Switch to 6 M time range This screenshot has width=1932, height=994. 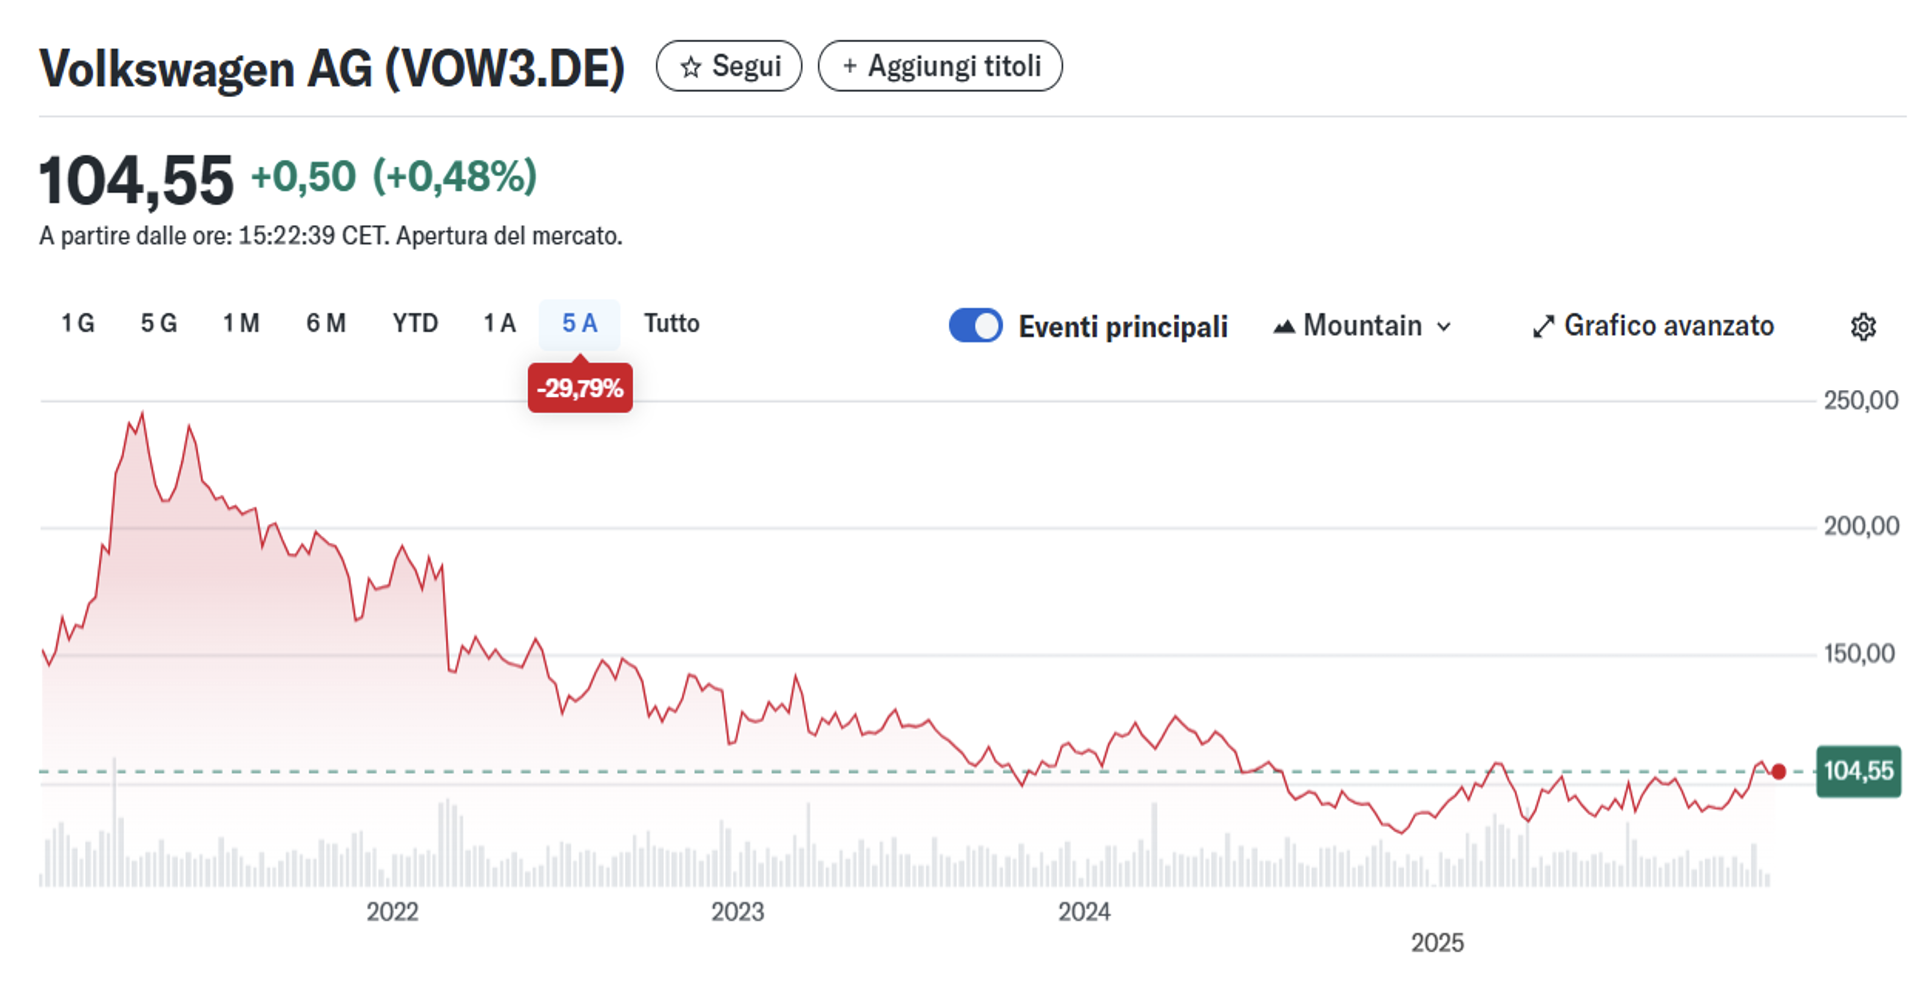(325, 324)
